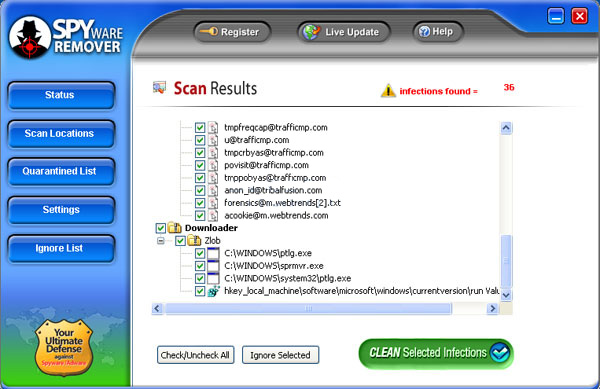Open the Status section
Image resolution: width=600 pixels, height=389 pixels.
(x=60, y=95)
